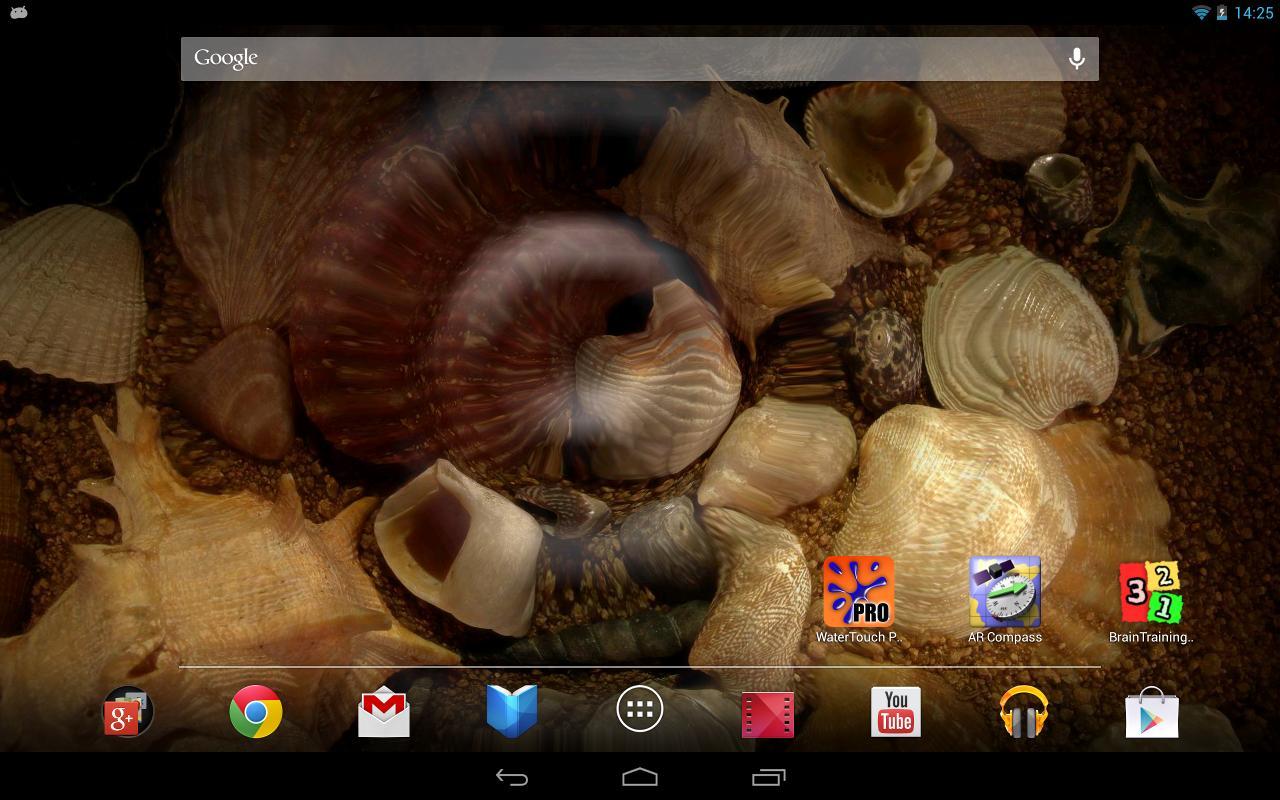The width and height of the screenshot is (1280, 800).
Task: Open the BrainTraining app
Action: tap(1148, 592)
